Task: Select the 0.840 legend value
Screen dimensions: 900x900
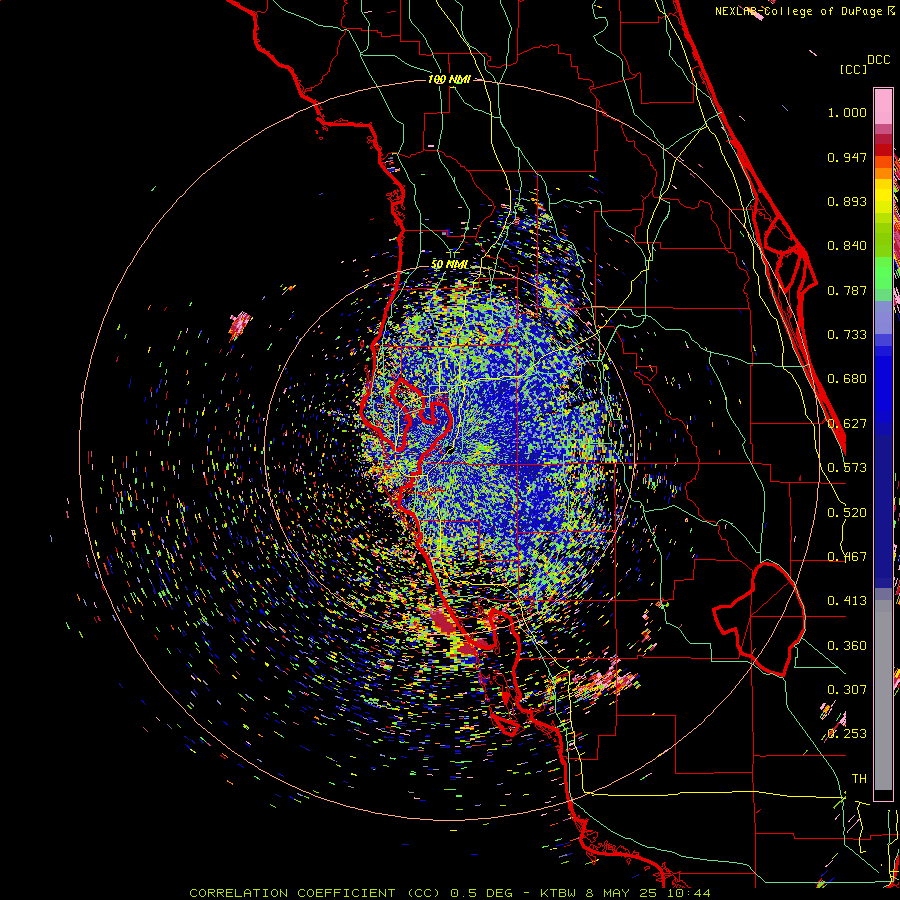Action: click(847, 246)
